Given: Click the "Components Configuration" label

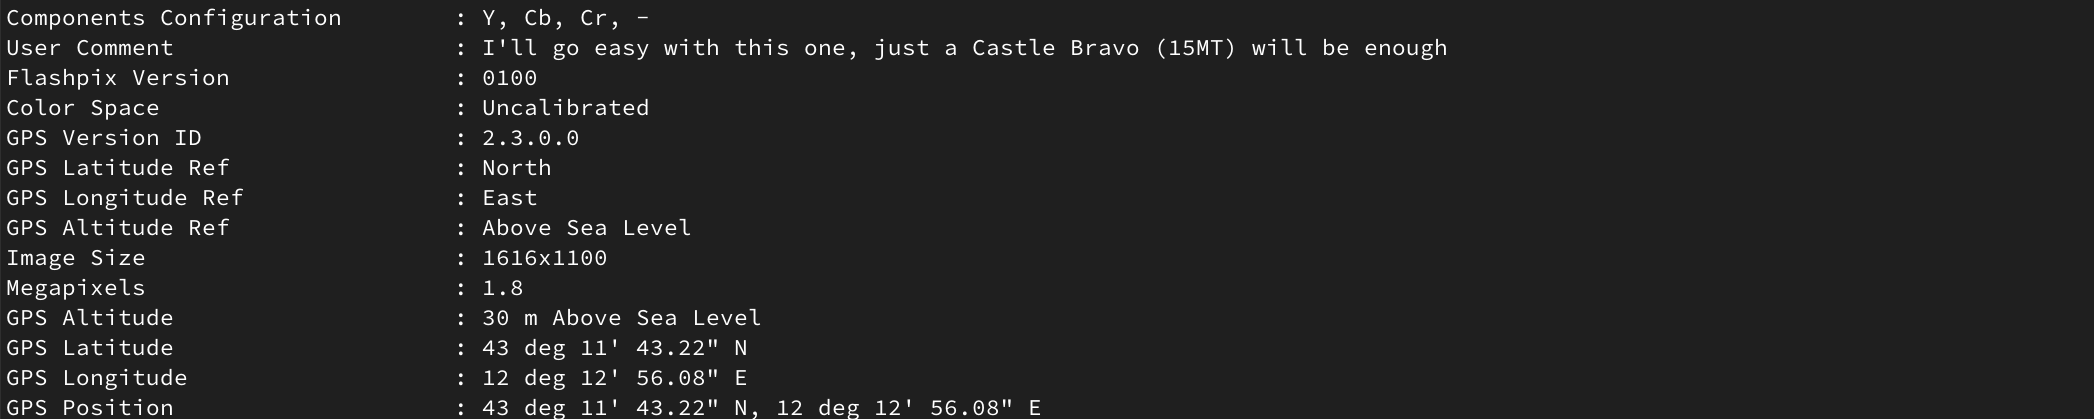Looking at the screenshot, I should point(173,18).
